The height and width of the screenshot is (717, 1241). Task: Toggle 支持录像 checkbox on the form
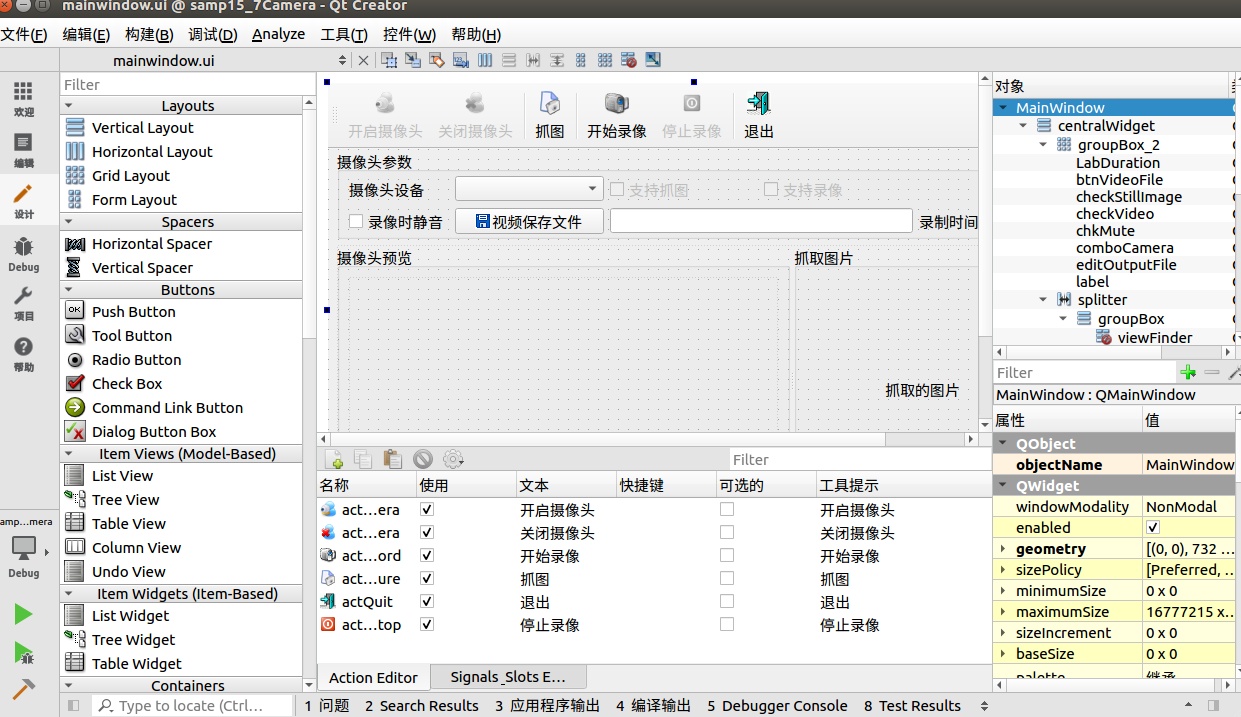point(771,189)
